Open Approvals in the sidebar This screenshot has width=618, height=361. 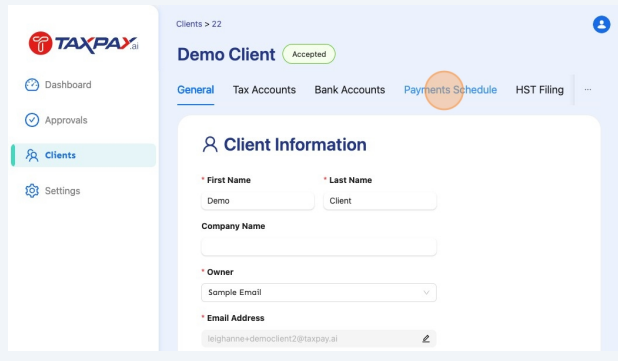click(66, 120)
